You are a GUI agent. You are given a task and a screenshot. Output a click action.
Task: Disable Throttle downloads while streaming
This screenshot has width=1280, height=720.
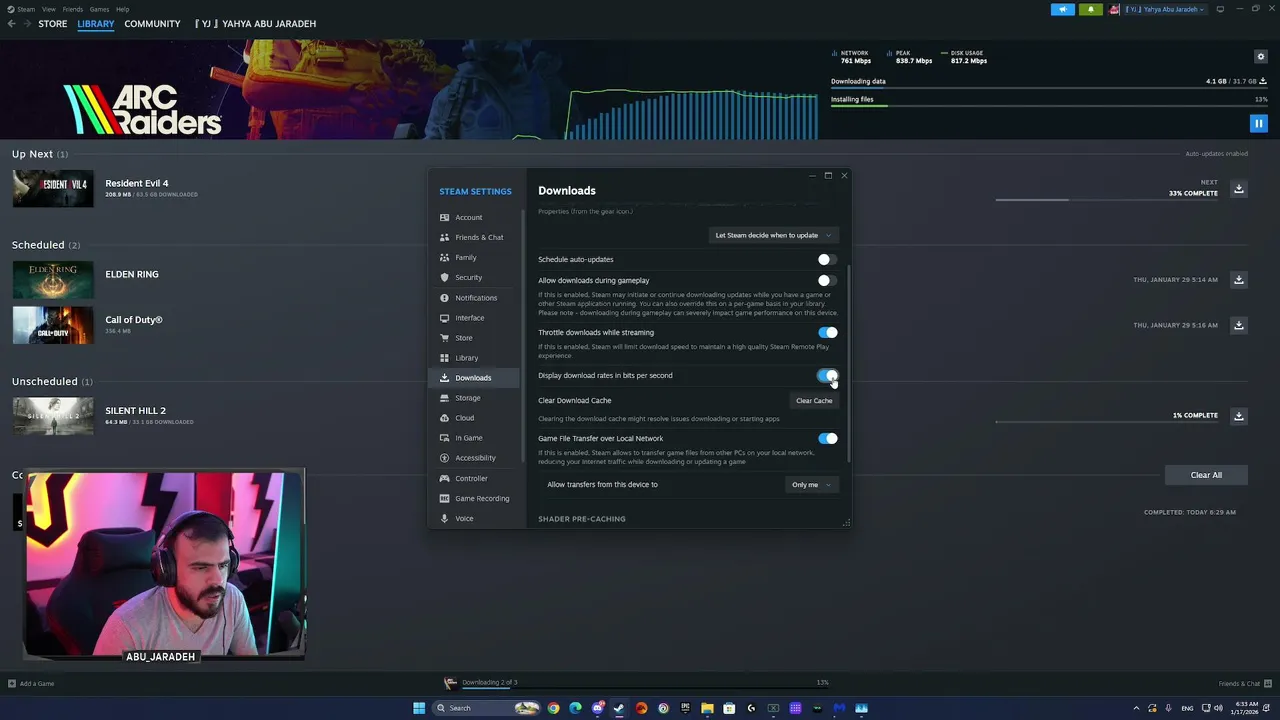[827, 332]
